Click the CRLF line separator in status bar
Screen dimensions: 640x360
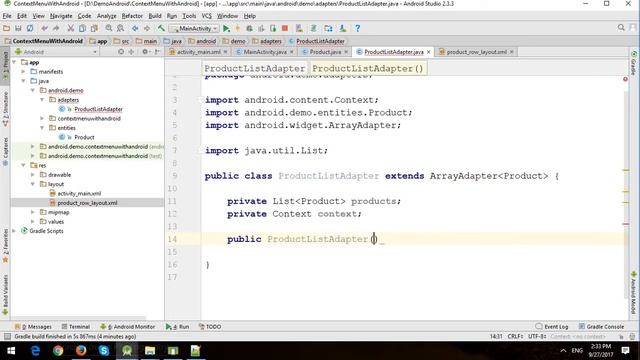coord(515,337)
